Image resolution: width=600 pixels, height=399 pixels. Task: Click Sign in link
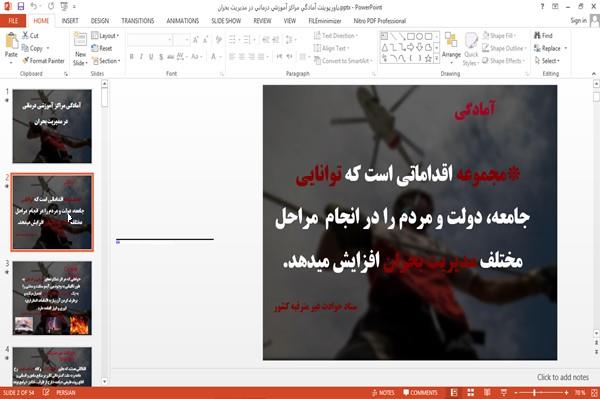pyautogui.click(x=578, y=21)
